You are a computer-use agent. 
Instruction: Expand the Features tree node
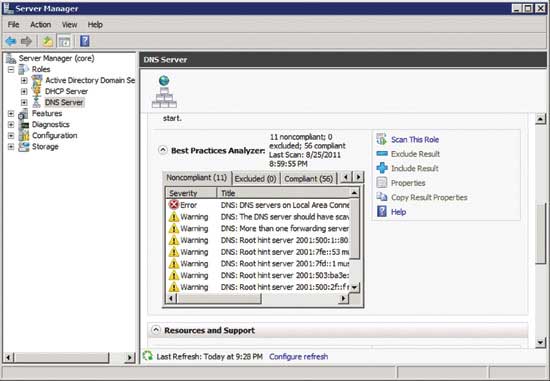click(x=11, y=114)
